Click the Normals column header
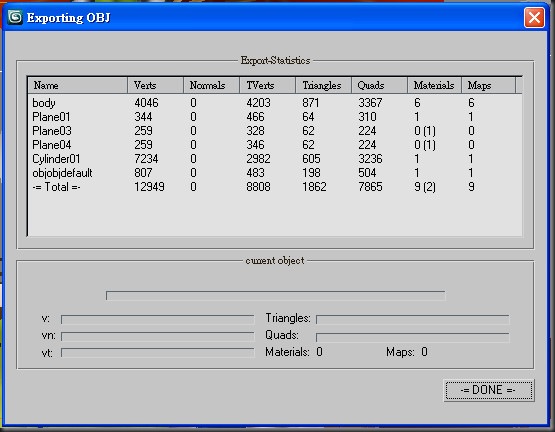The height and width of the screenshot is (432, 555). click(211, 85)
